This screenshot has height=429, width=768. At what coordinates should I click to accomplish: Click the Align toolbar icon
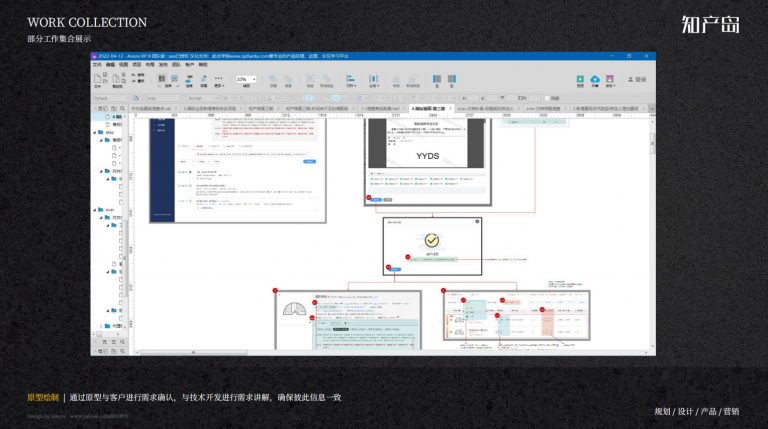(x=351, y=78)
